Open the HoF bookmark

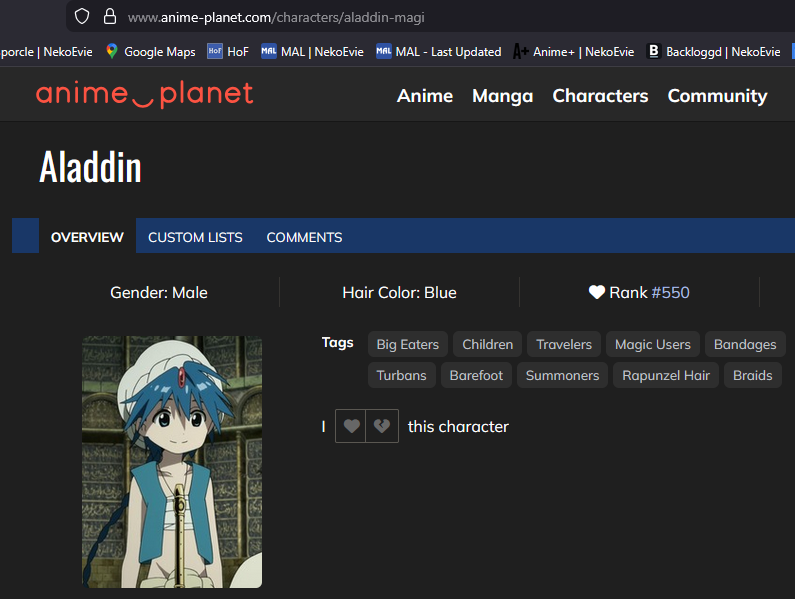click(x=228, y=52)
